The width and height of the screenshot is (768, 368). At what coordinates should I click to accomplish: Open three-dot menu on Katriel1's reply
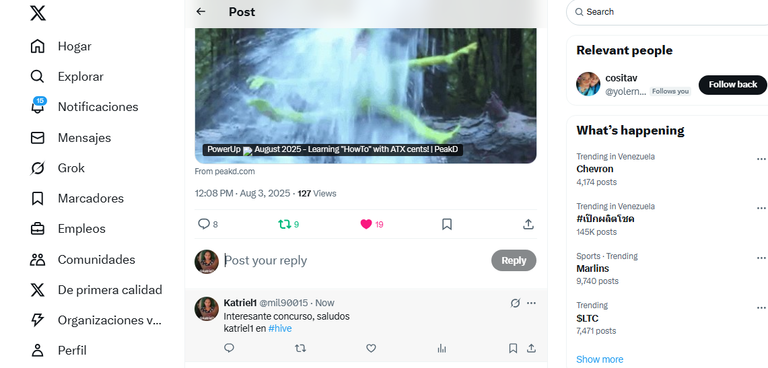531,303
